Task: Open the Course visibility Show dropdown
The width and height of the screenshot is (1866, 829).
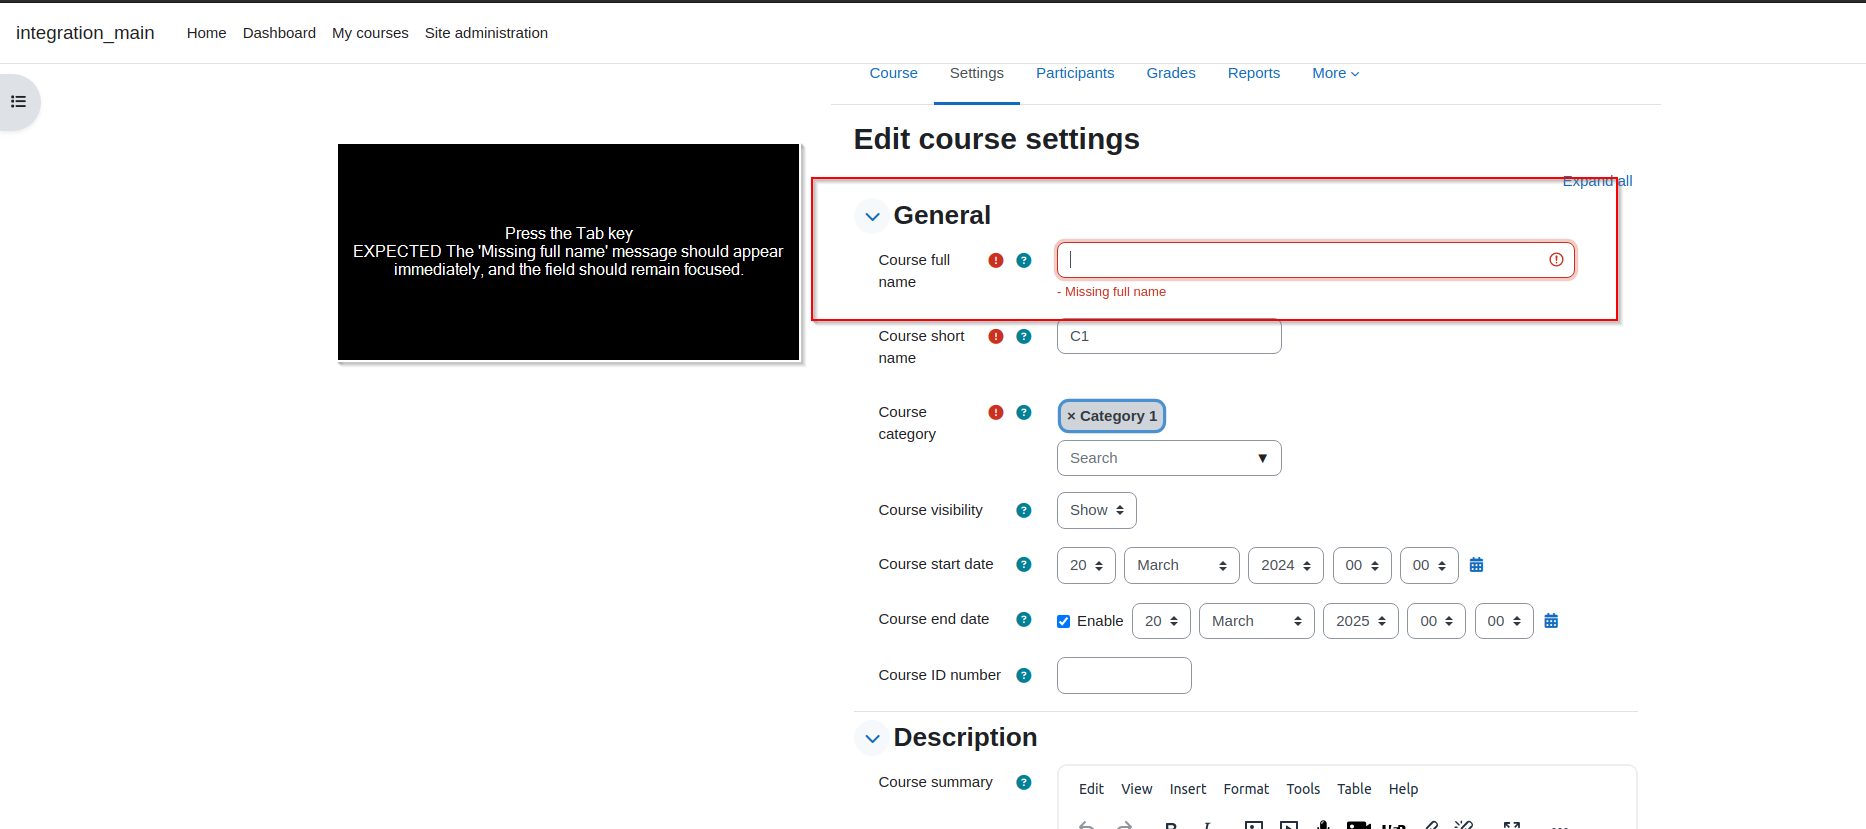Action: [1097, 510]
